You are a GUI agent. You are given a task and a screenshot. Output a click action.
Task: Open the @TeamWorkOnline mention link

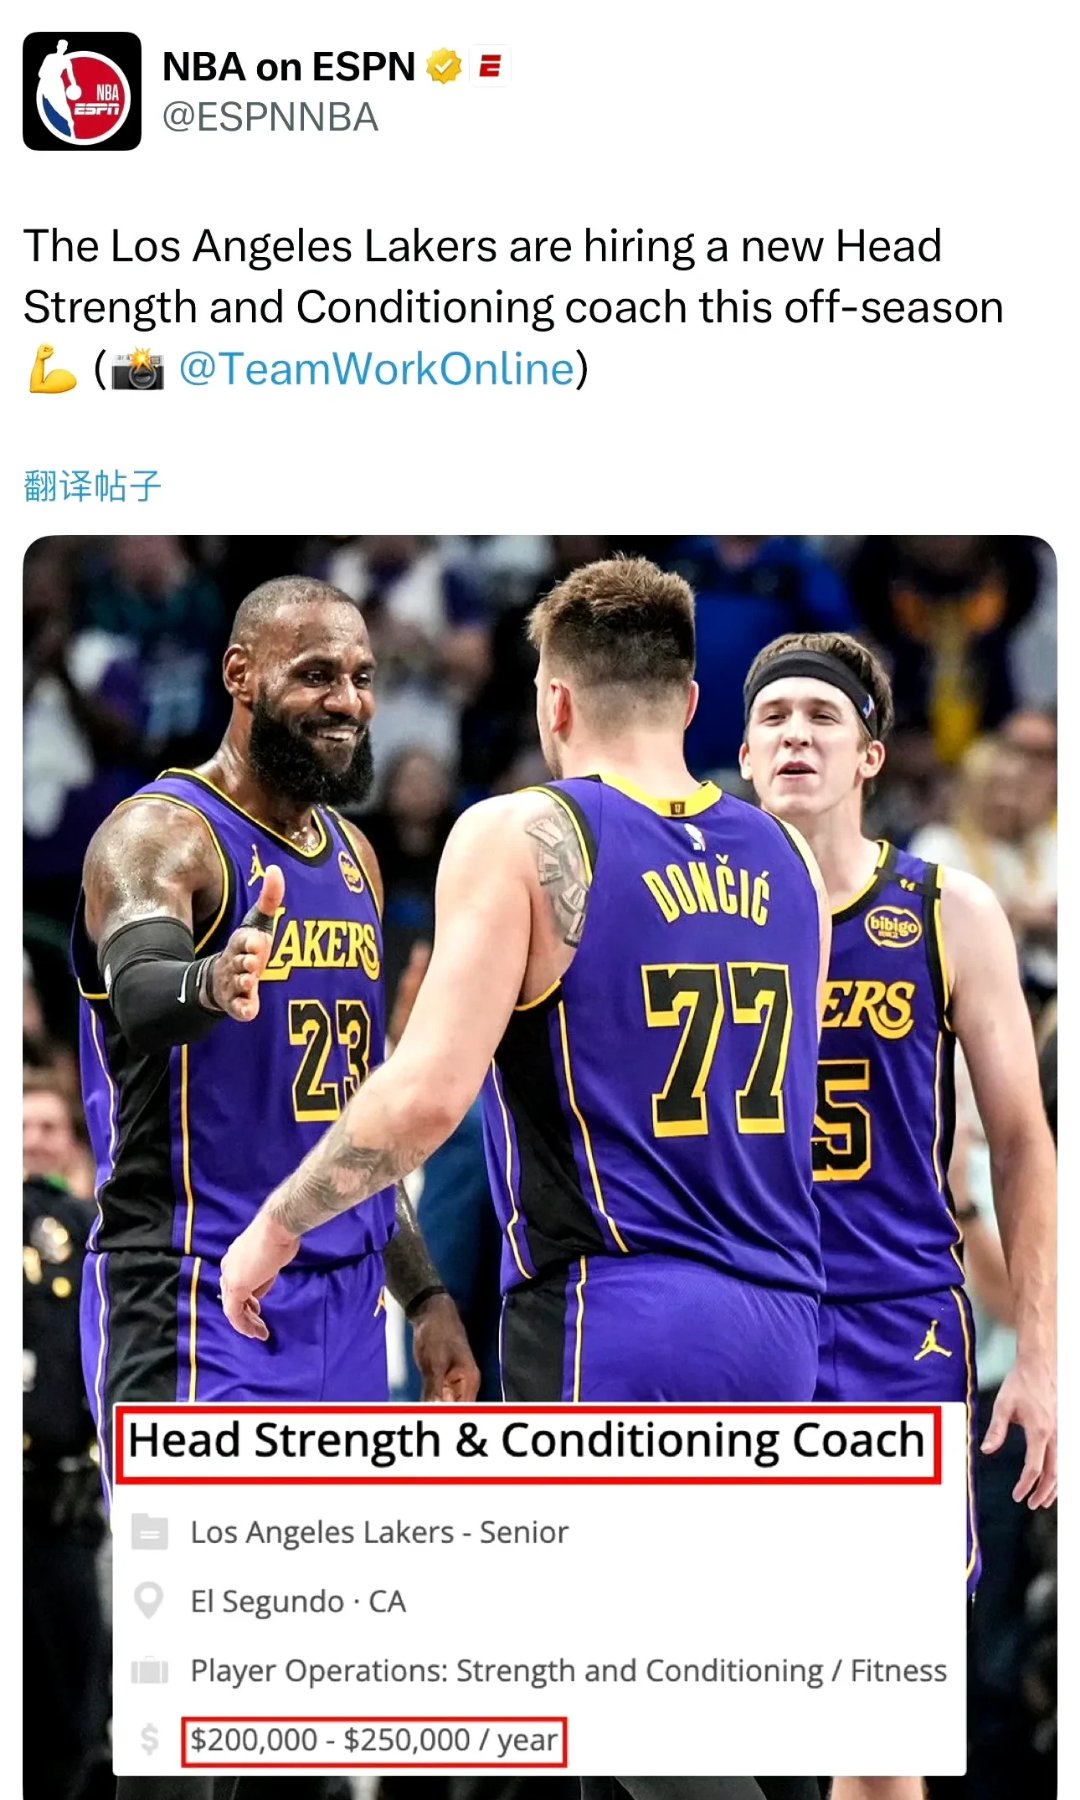click(x=376, y=369)
